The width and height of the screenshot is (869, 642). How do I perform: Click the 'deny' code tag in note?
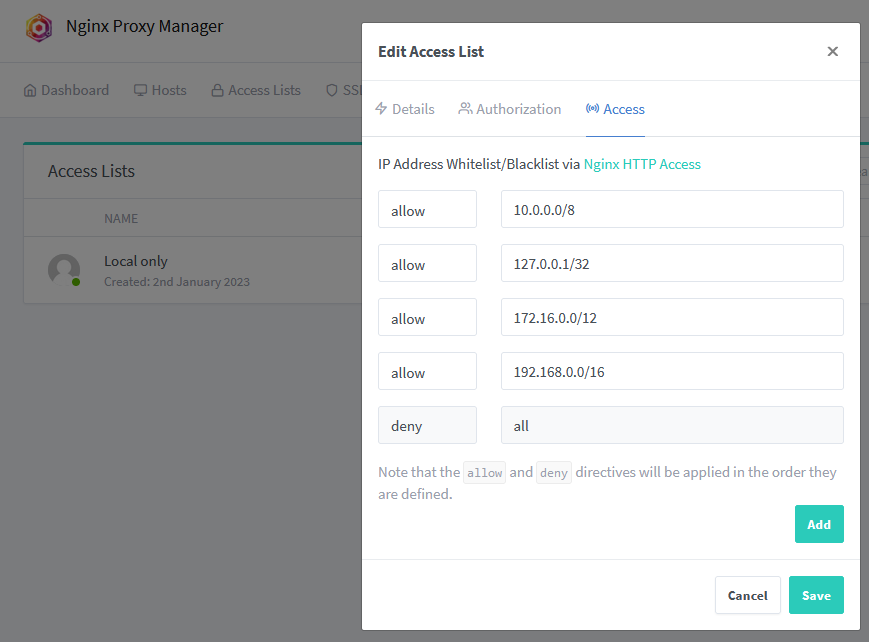(554, 473)
